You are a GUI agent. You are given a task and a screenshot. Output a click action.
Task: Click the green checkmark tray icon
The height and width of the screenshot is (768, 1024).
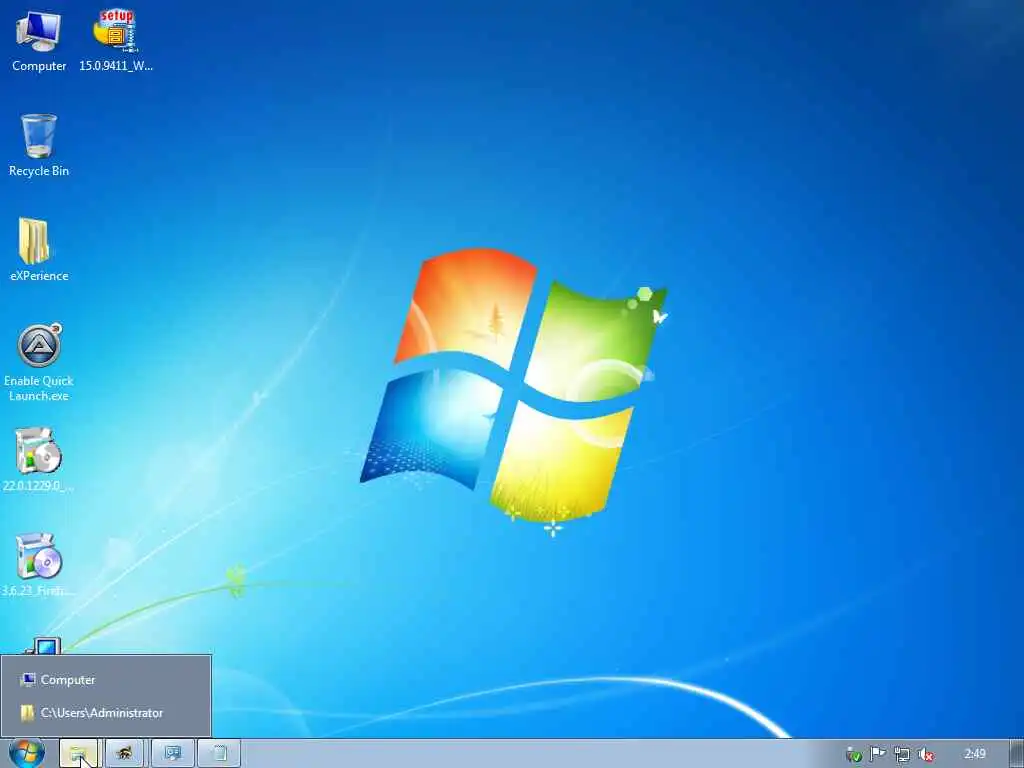[854, 755]
